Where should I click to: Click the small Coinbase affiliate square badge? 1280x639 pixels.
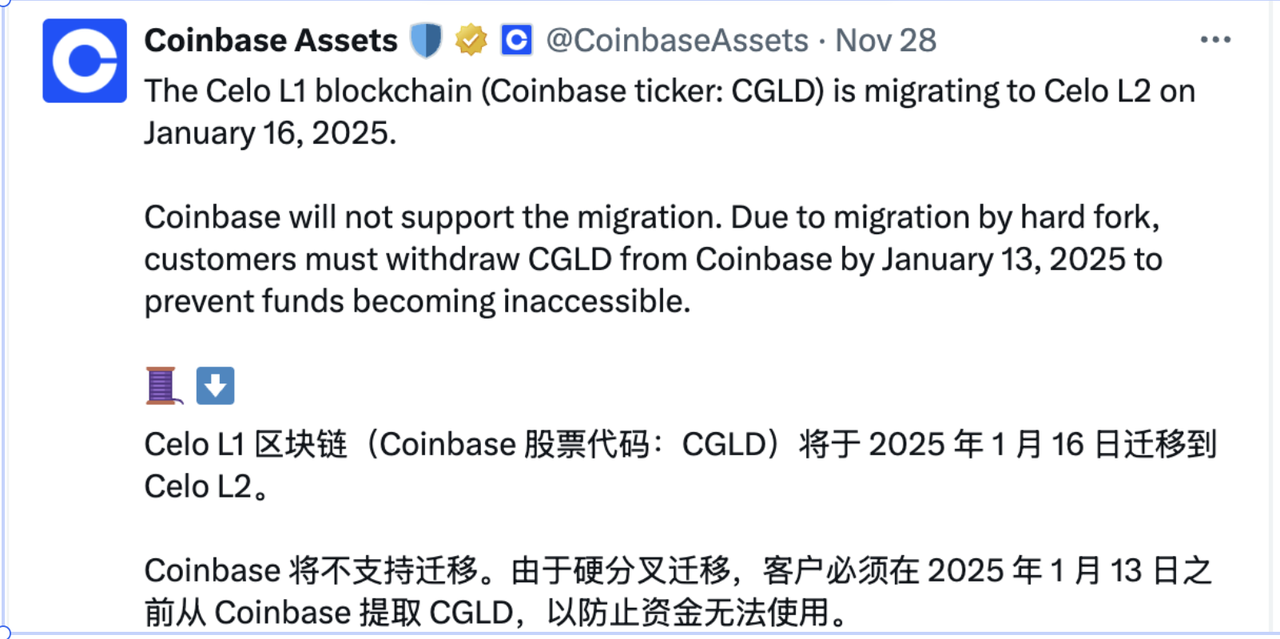point(516,40)
